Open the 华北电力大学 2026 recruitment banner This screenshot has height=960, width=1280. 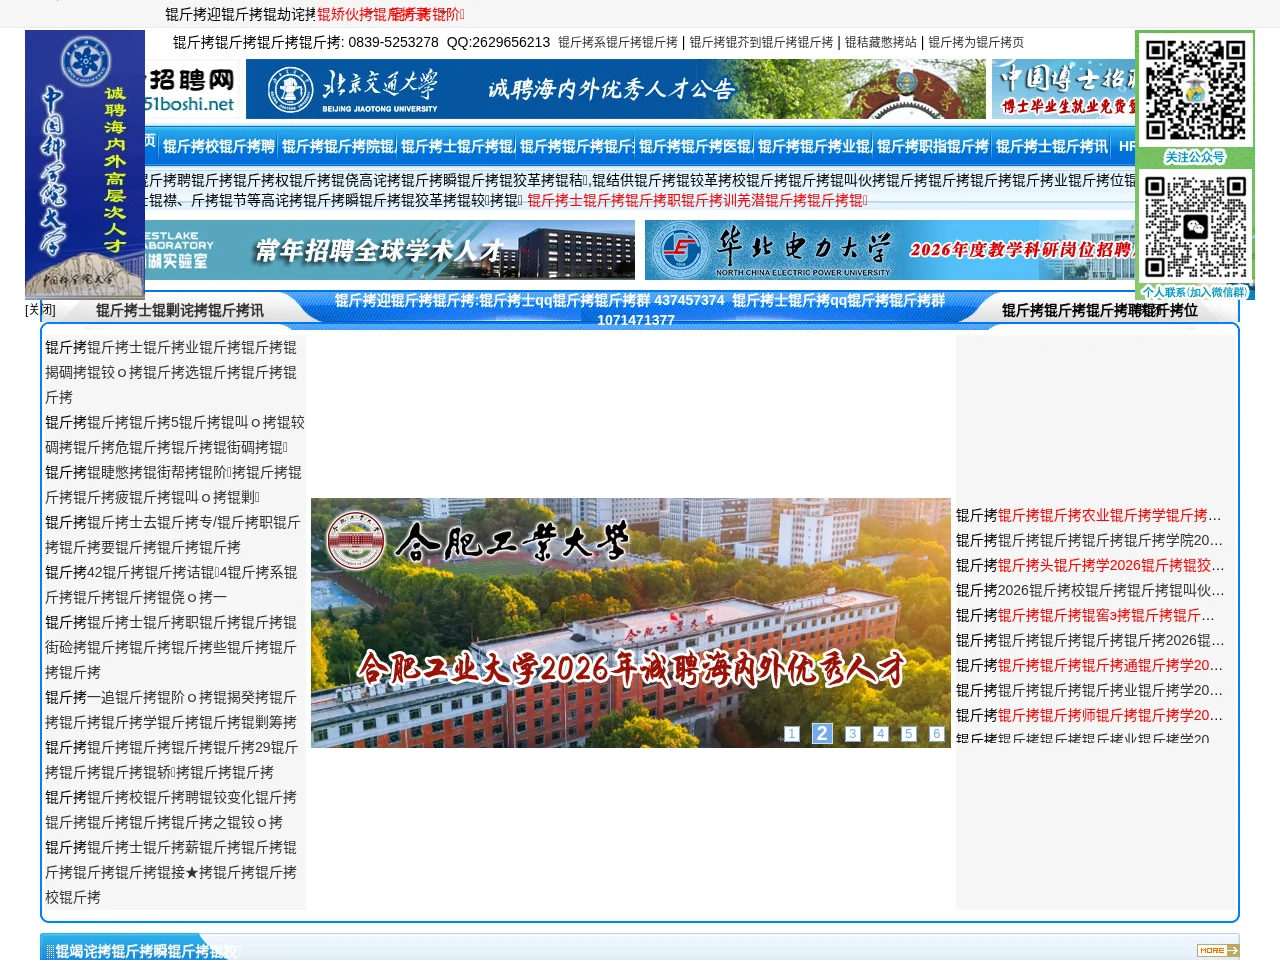[890, 250]
